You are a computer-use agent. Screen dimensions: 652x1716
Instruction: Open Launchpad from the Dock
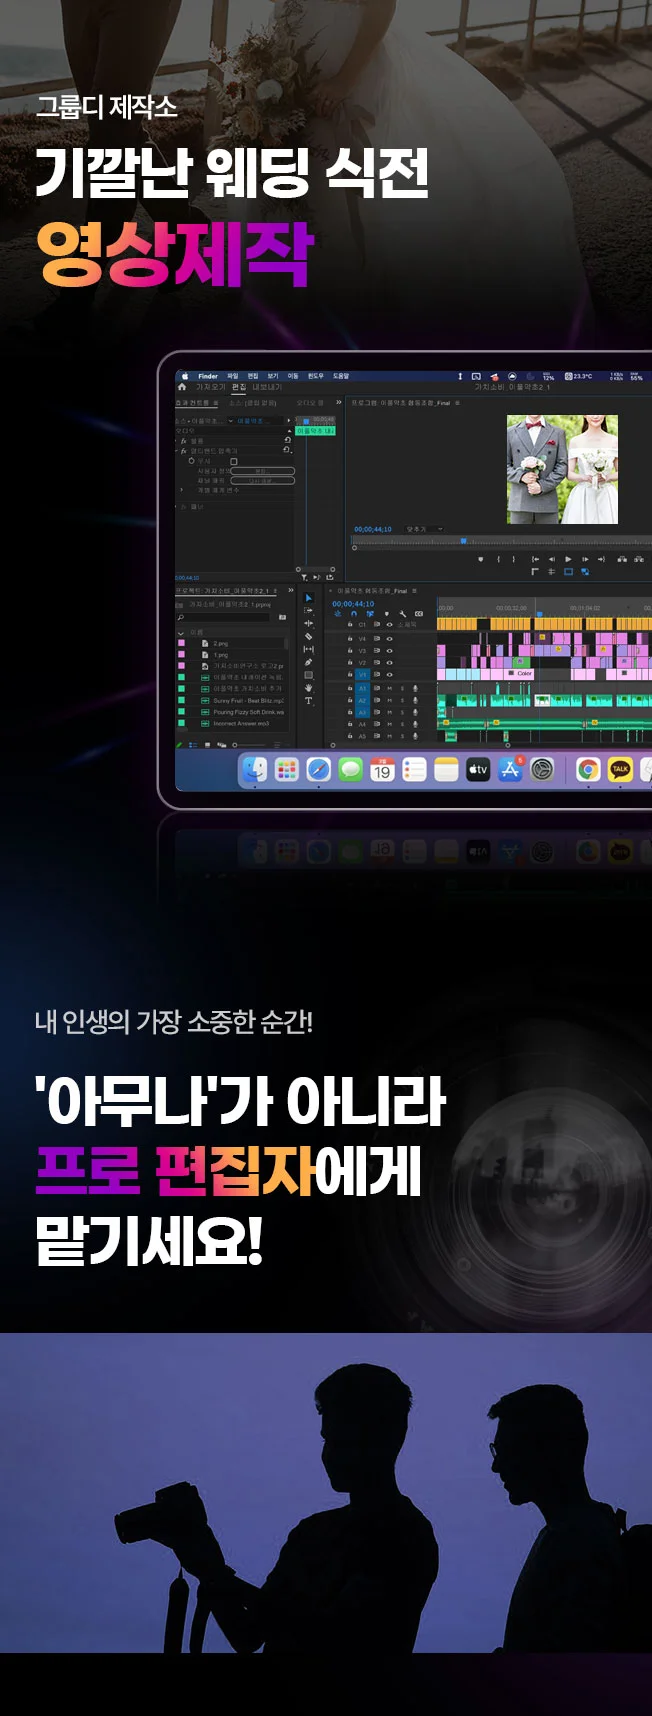tap(287, 769)
